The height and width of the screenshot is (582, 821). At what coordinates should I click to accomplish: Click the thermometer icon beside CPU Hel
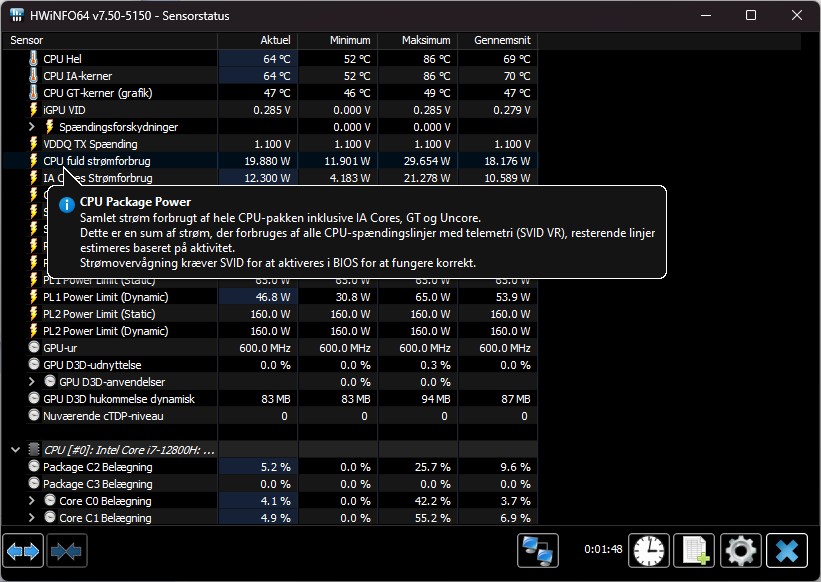(x=33, y=59)
